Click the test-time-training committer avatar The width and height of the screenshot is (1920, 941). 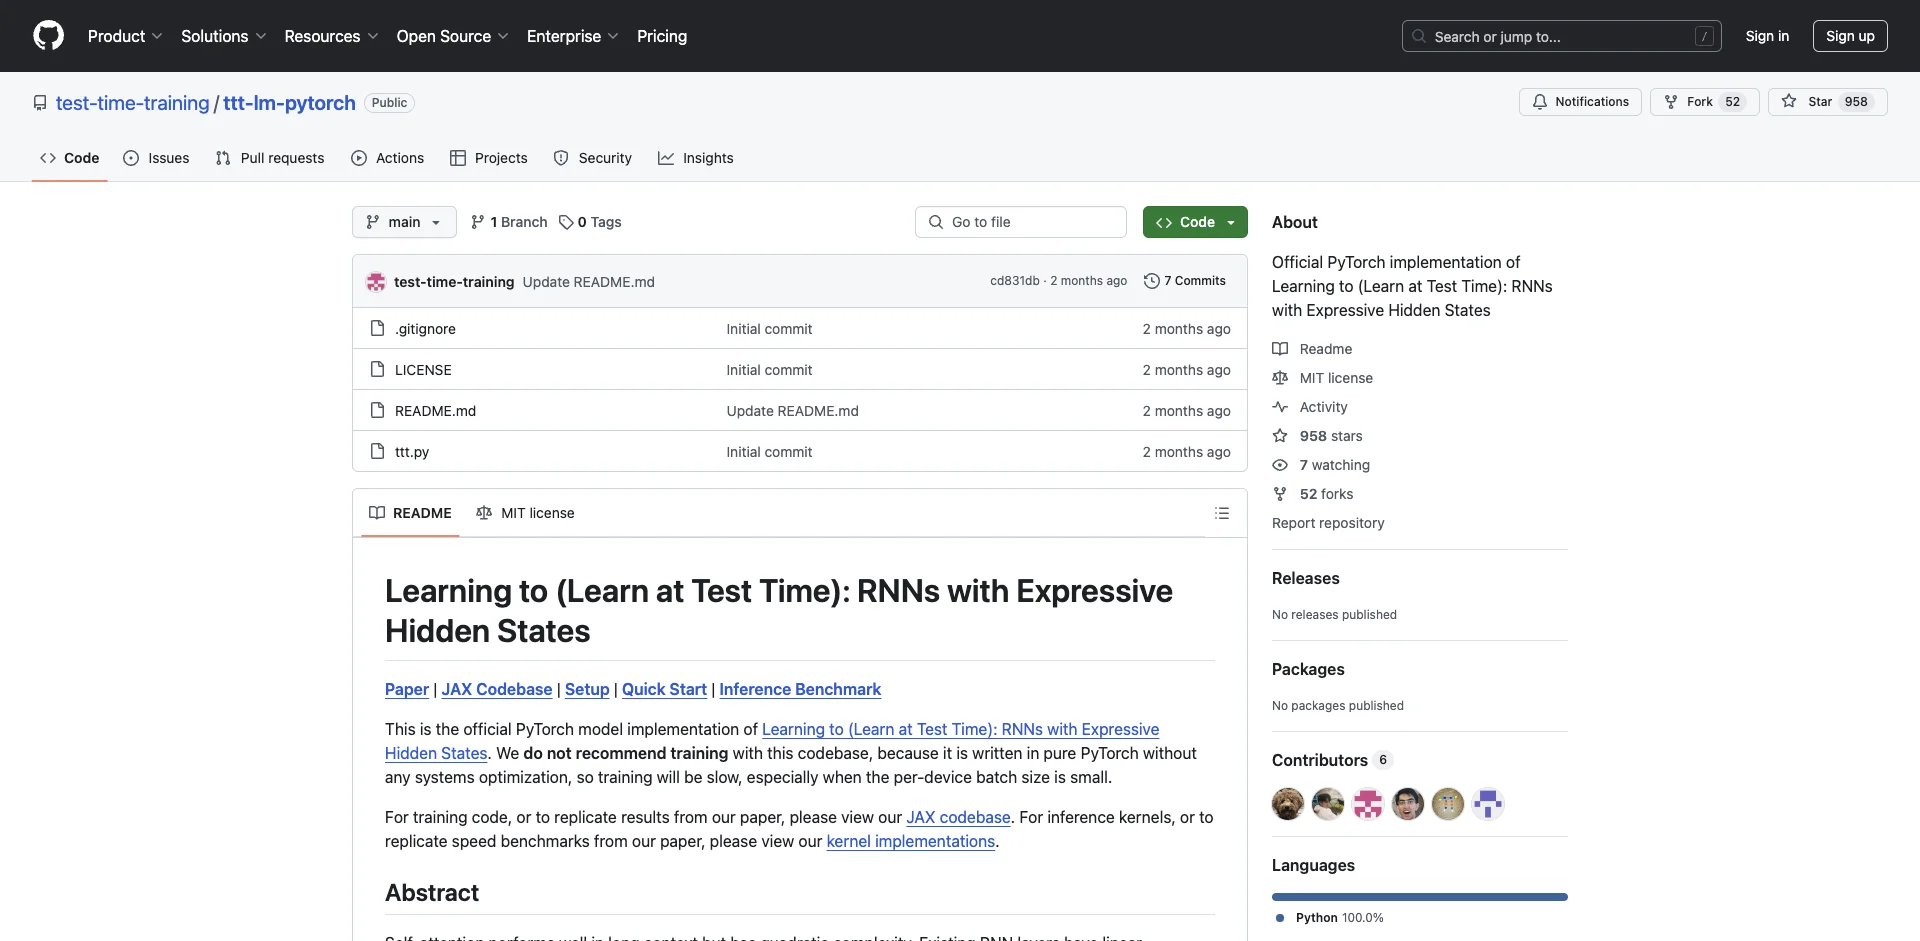click(x=376, y=282)
